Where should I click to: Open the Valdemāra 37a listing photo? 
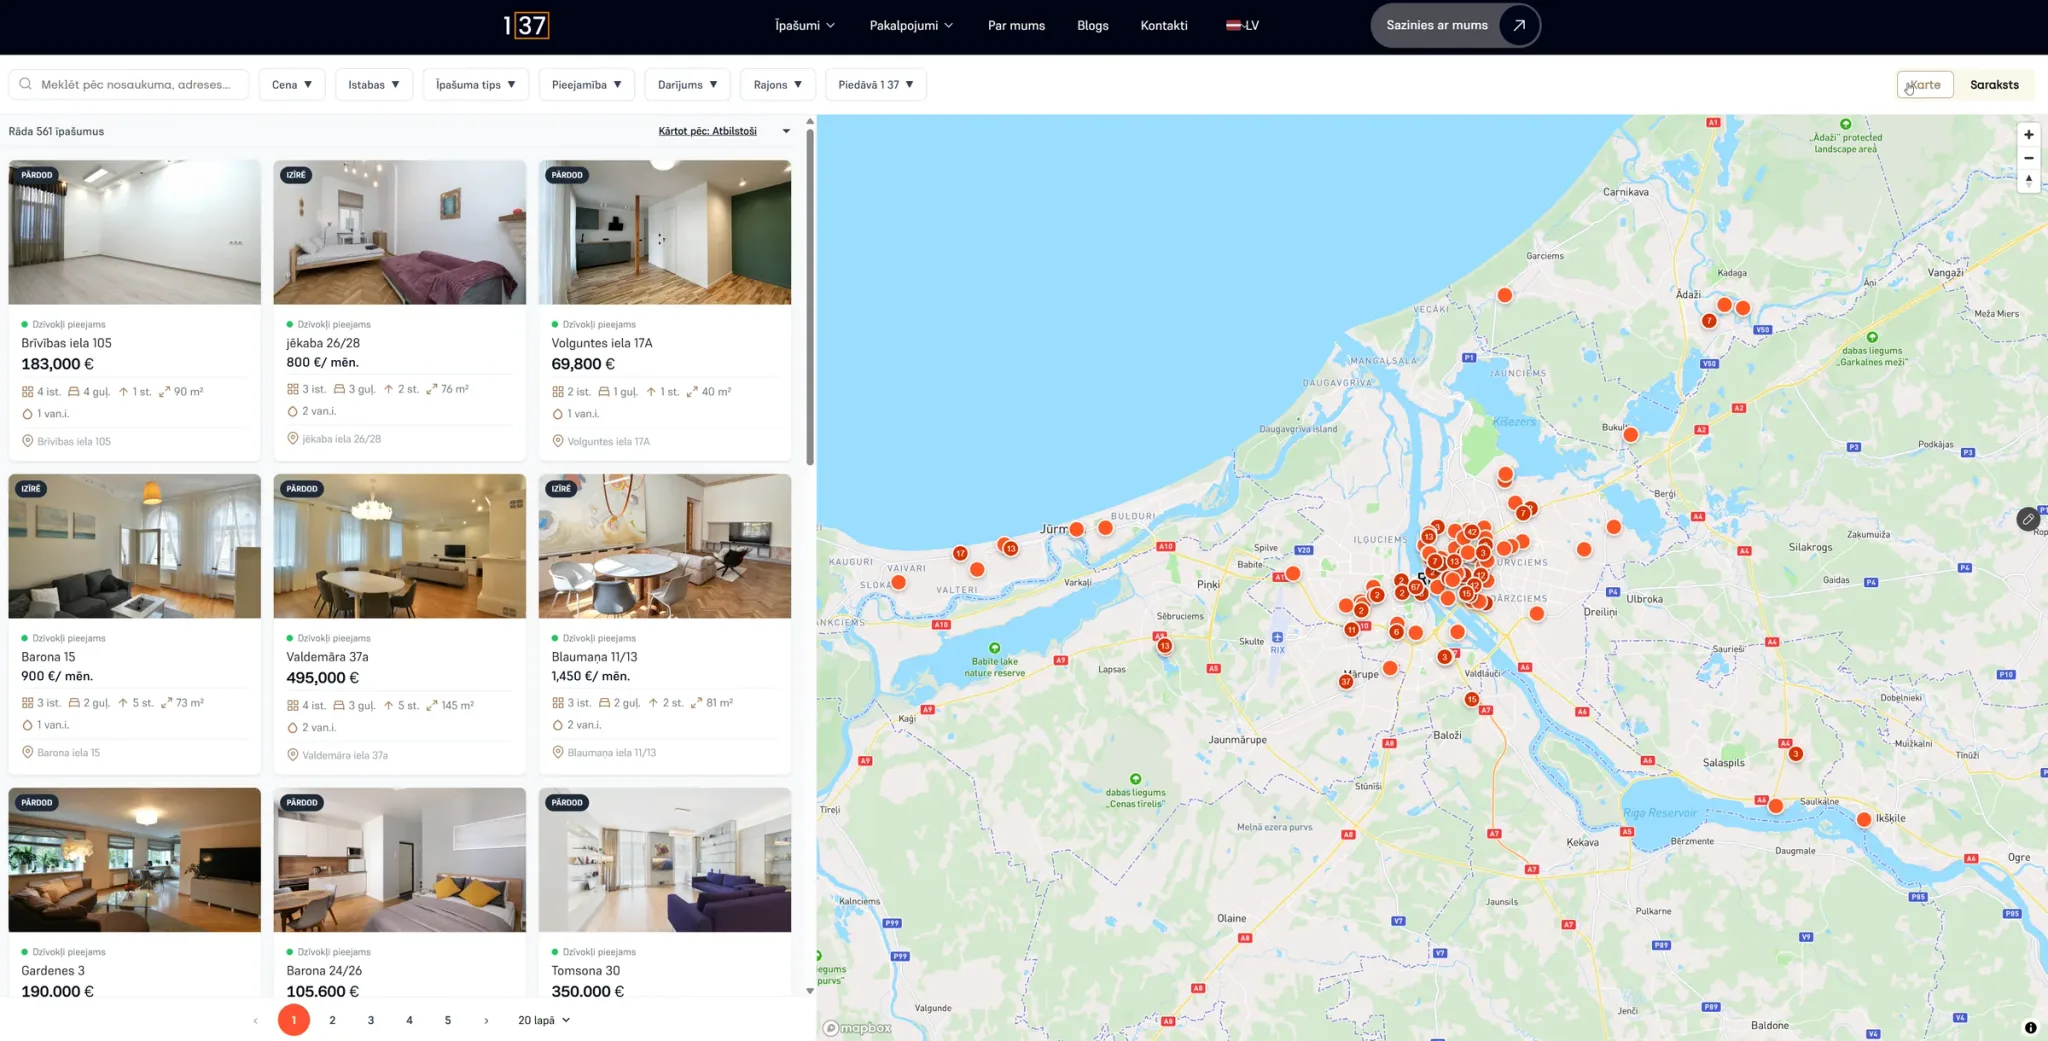tap(400, 546)
